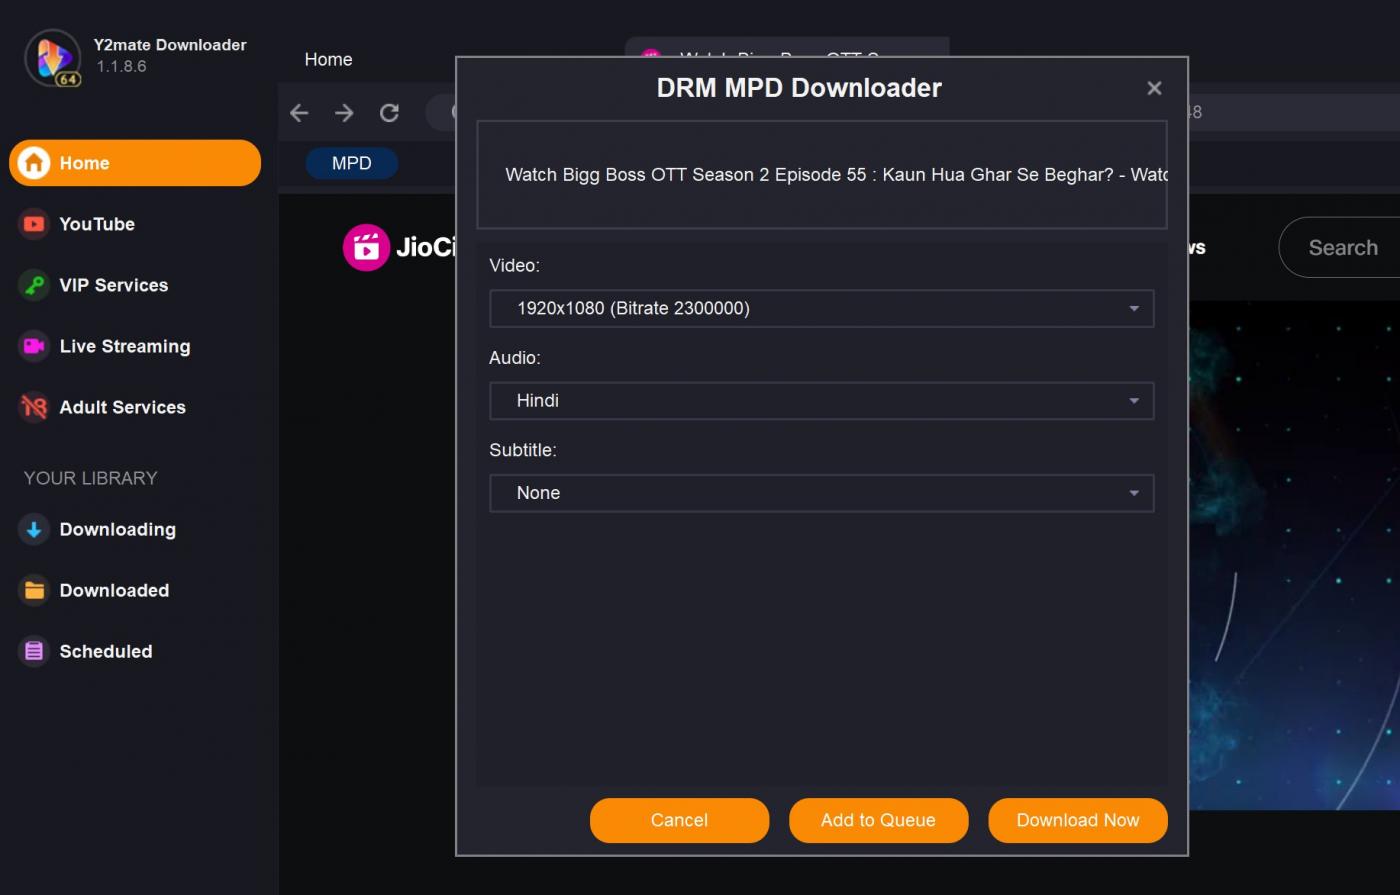Go back with the browser back arrow
1400x895 pixels.
click(299, 112)
